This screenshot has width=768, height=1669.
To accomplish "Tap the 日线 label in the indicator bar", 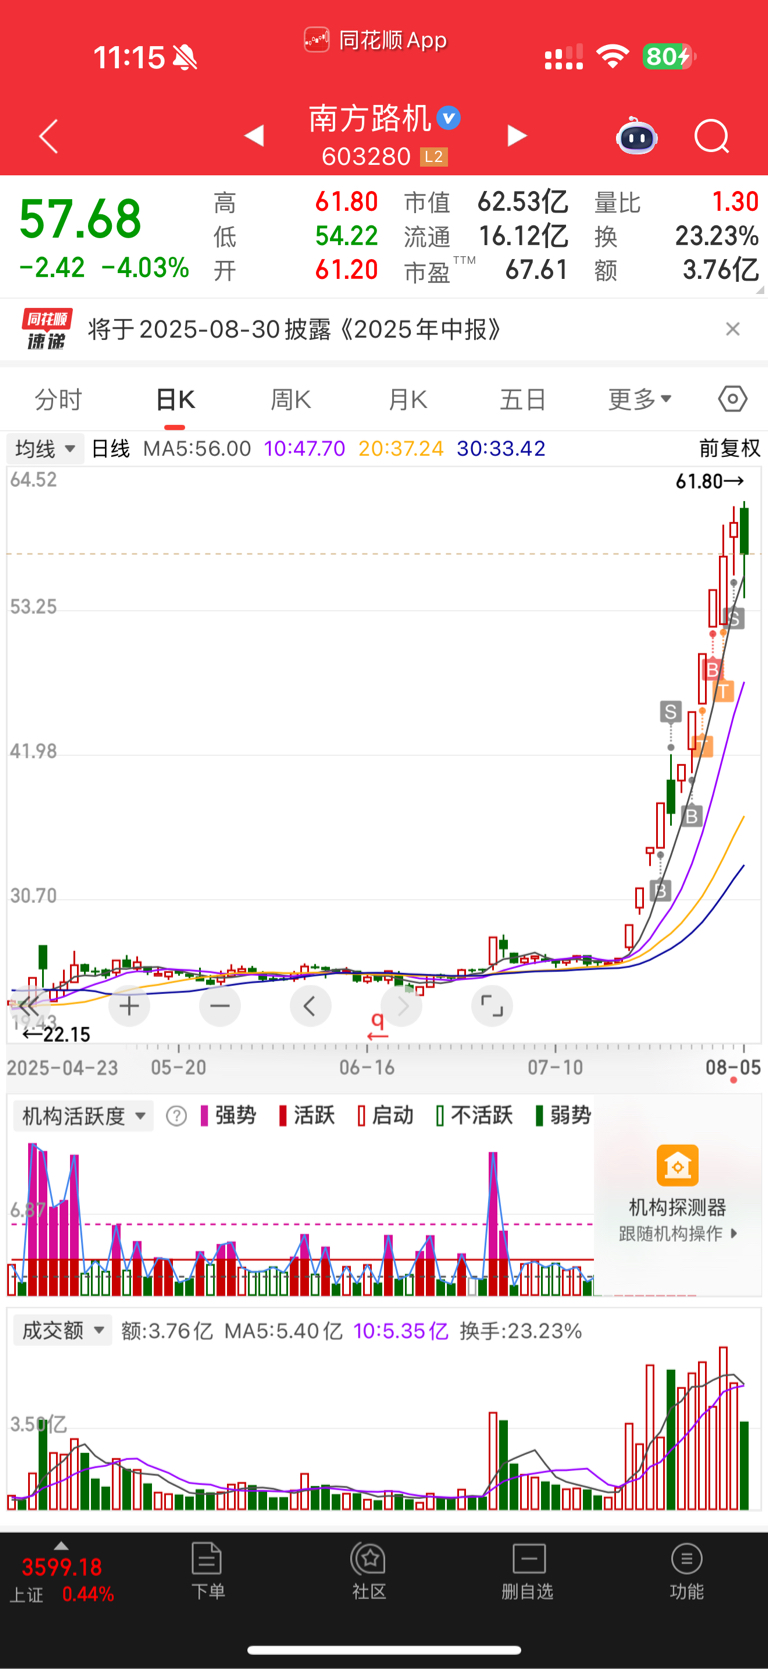I will [111, 448].
